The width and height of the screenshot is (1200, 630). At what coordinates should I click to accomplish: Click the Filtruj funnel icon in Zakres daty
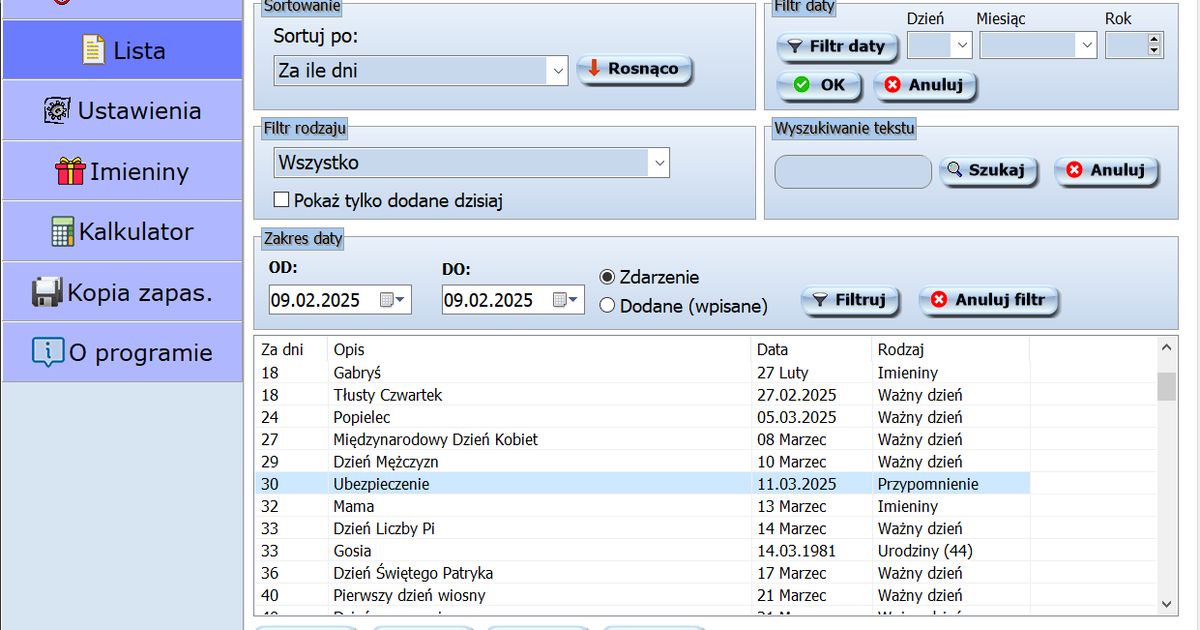point(818,301)
